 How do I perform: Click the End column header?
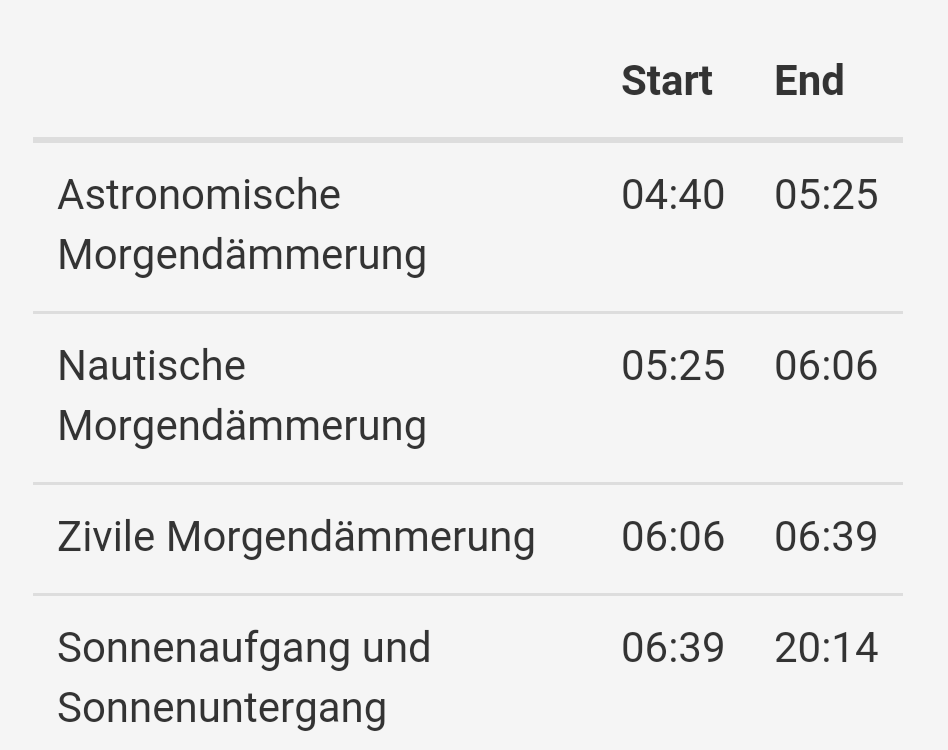[x=809, y=81]
